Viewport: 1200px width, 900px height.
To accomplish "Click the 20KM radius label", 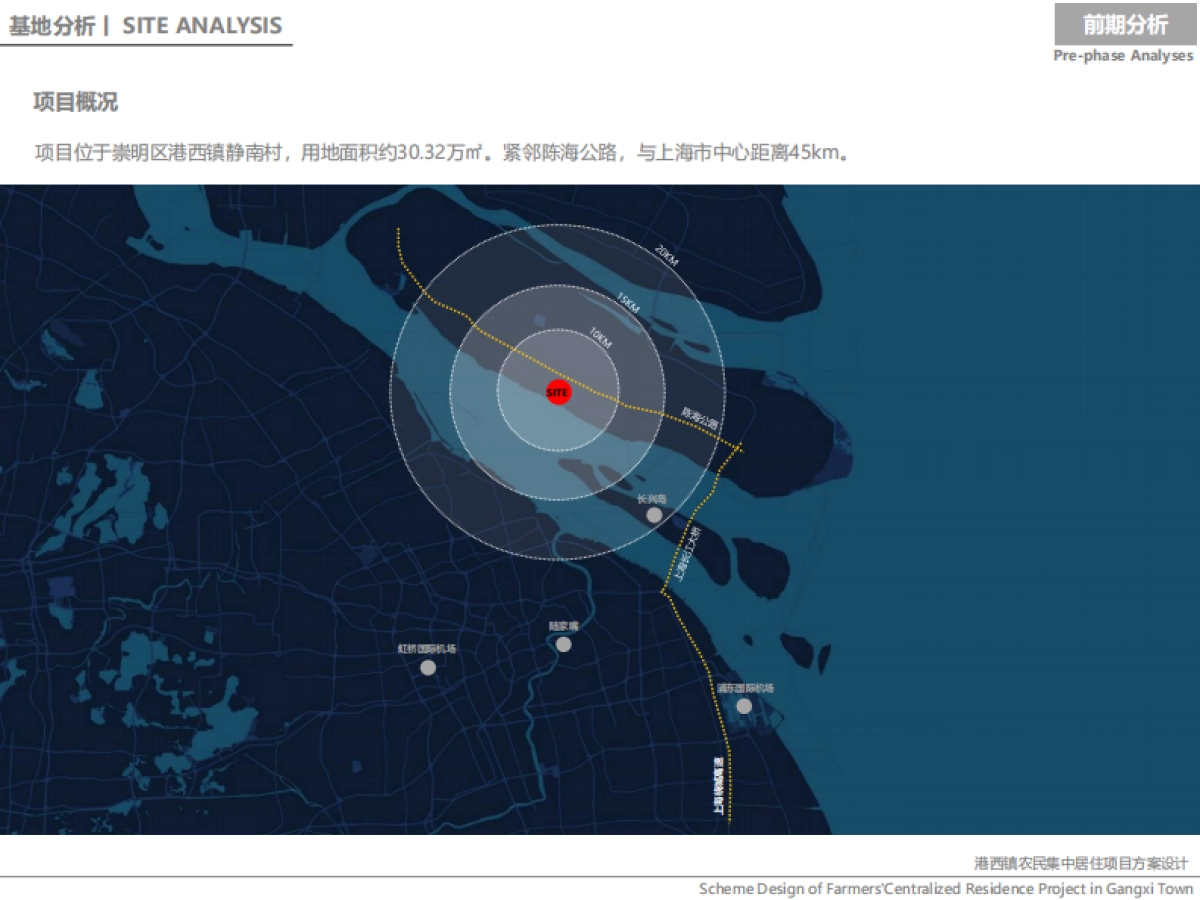I will tap(667, 257).
